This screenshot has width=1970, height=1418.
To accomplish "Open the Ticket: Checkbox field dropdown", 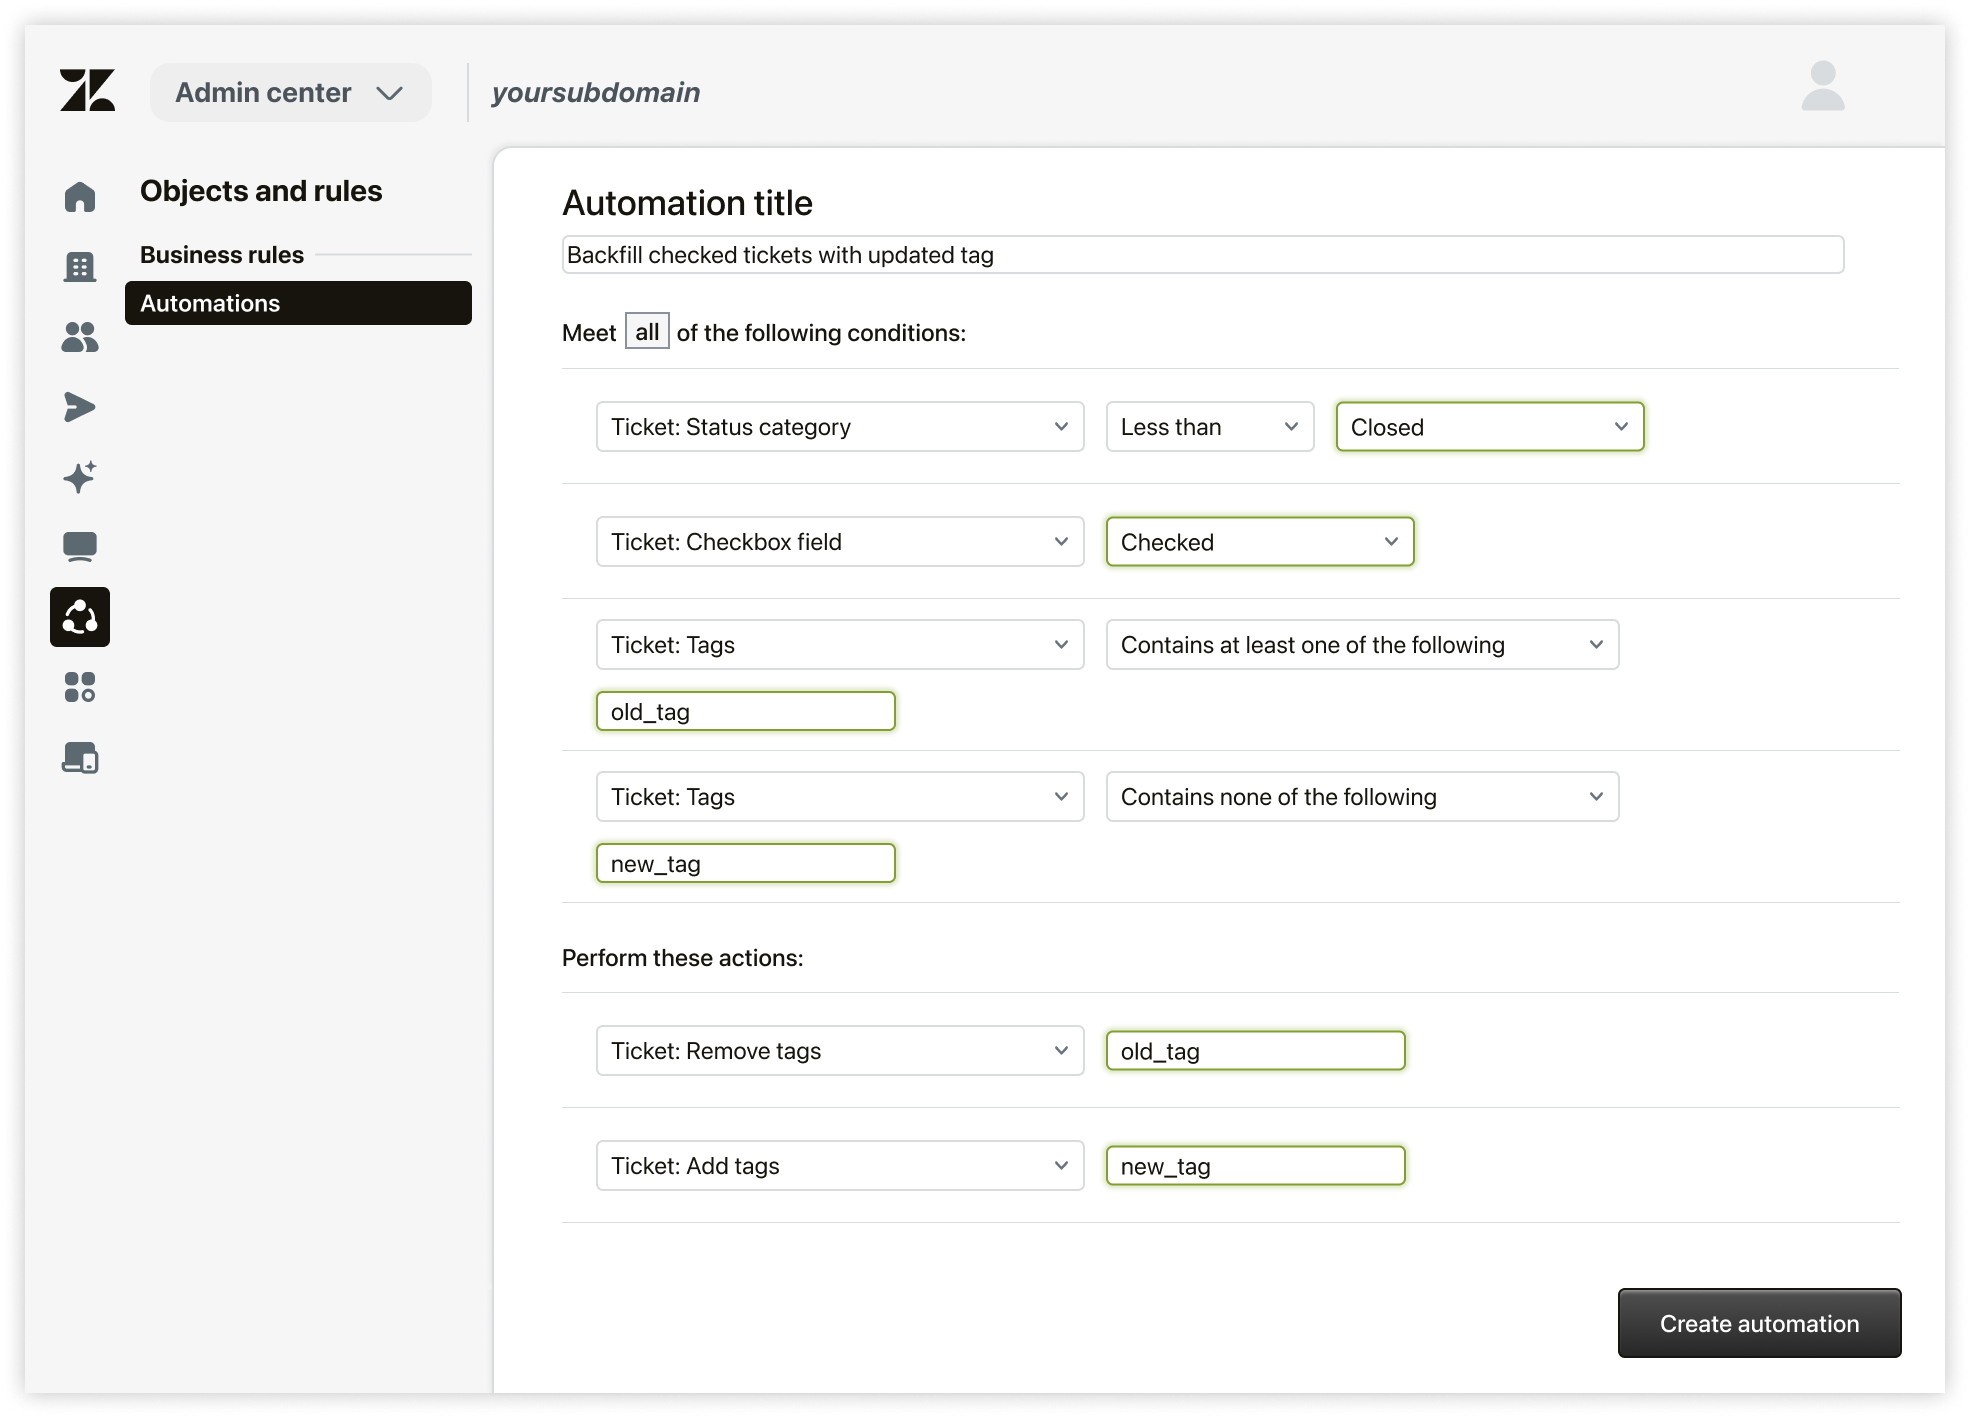I will pyautogui.click(x=840, y=542).
